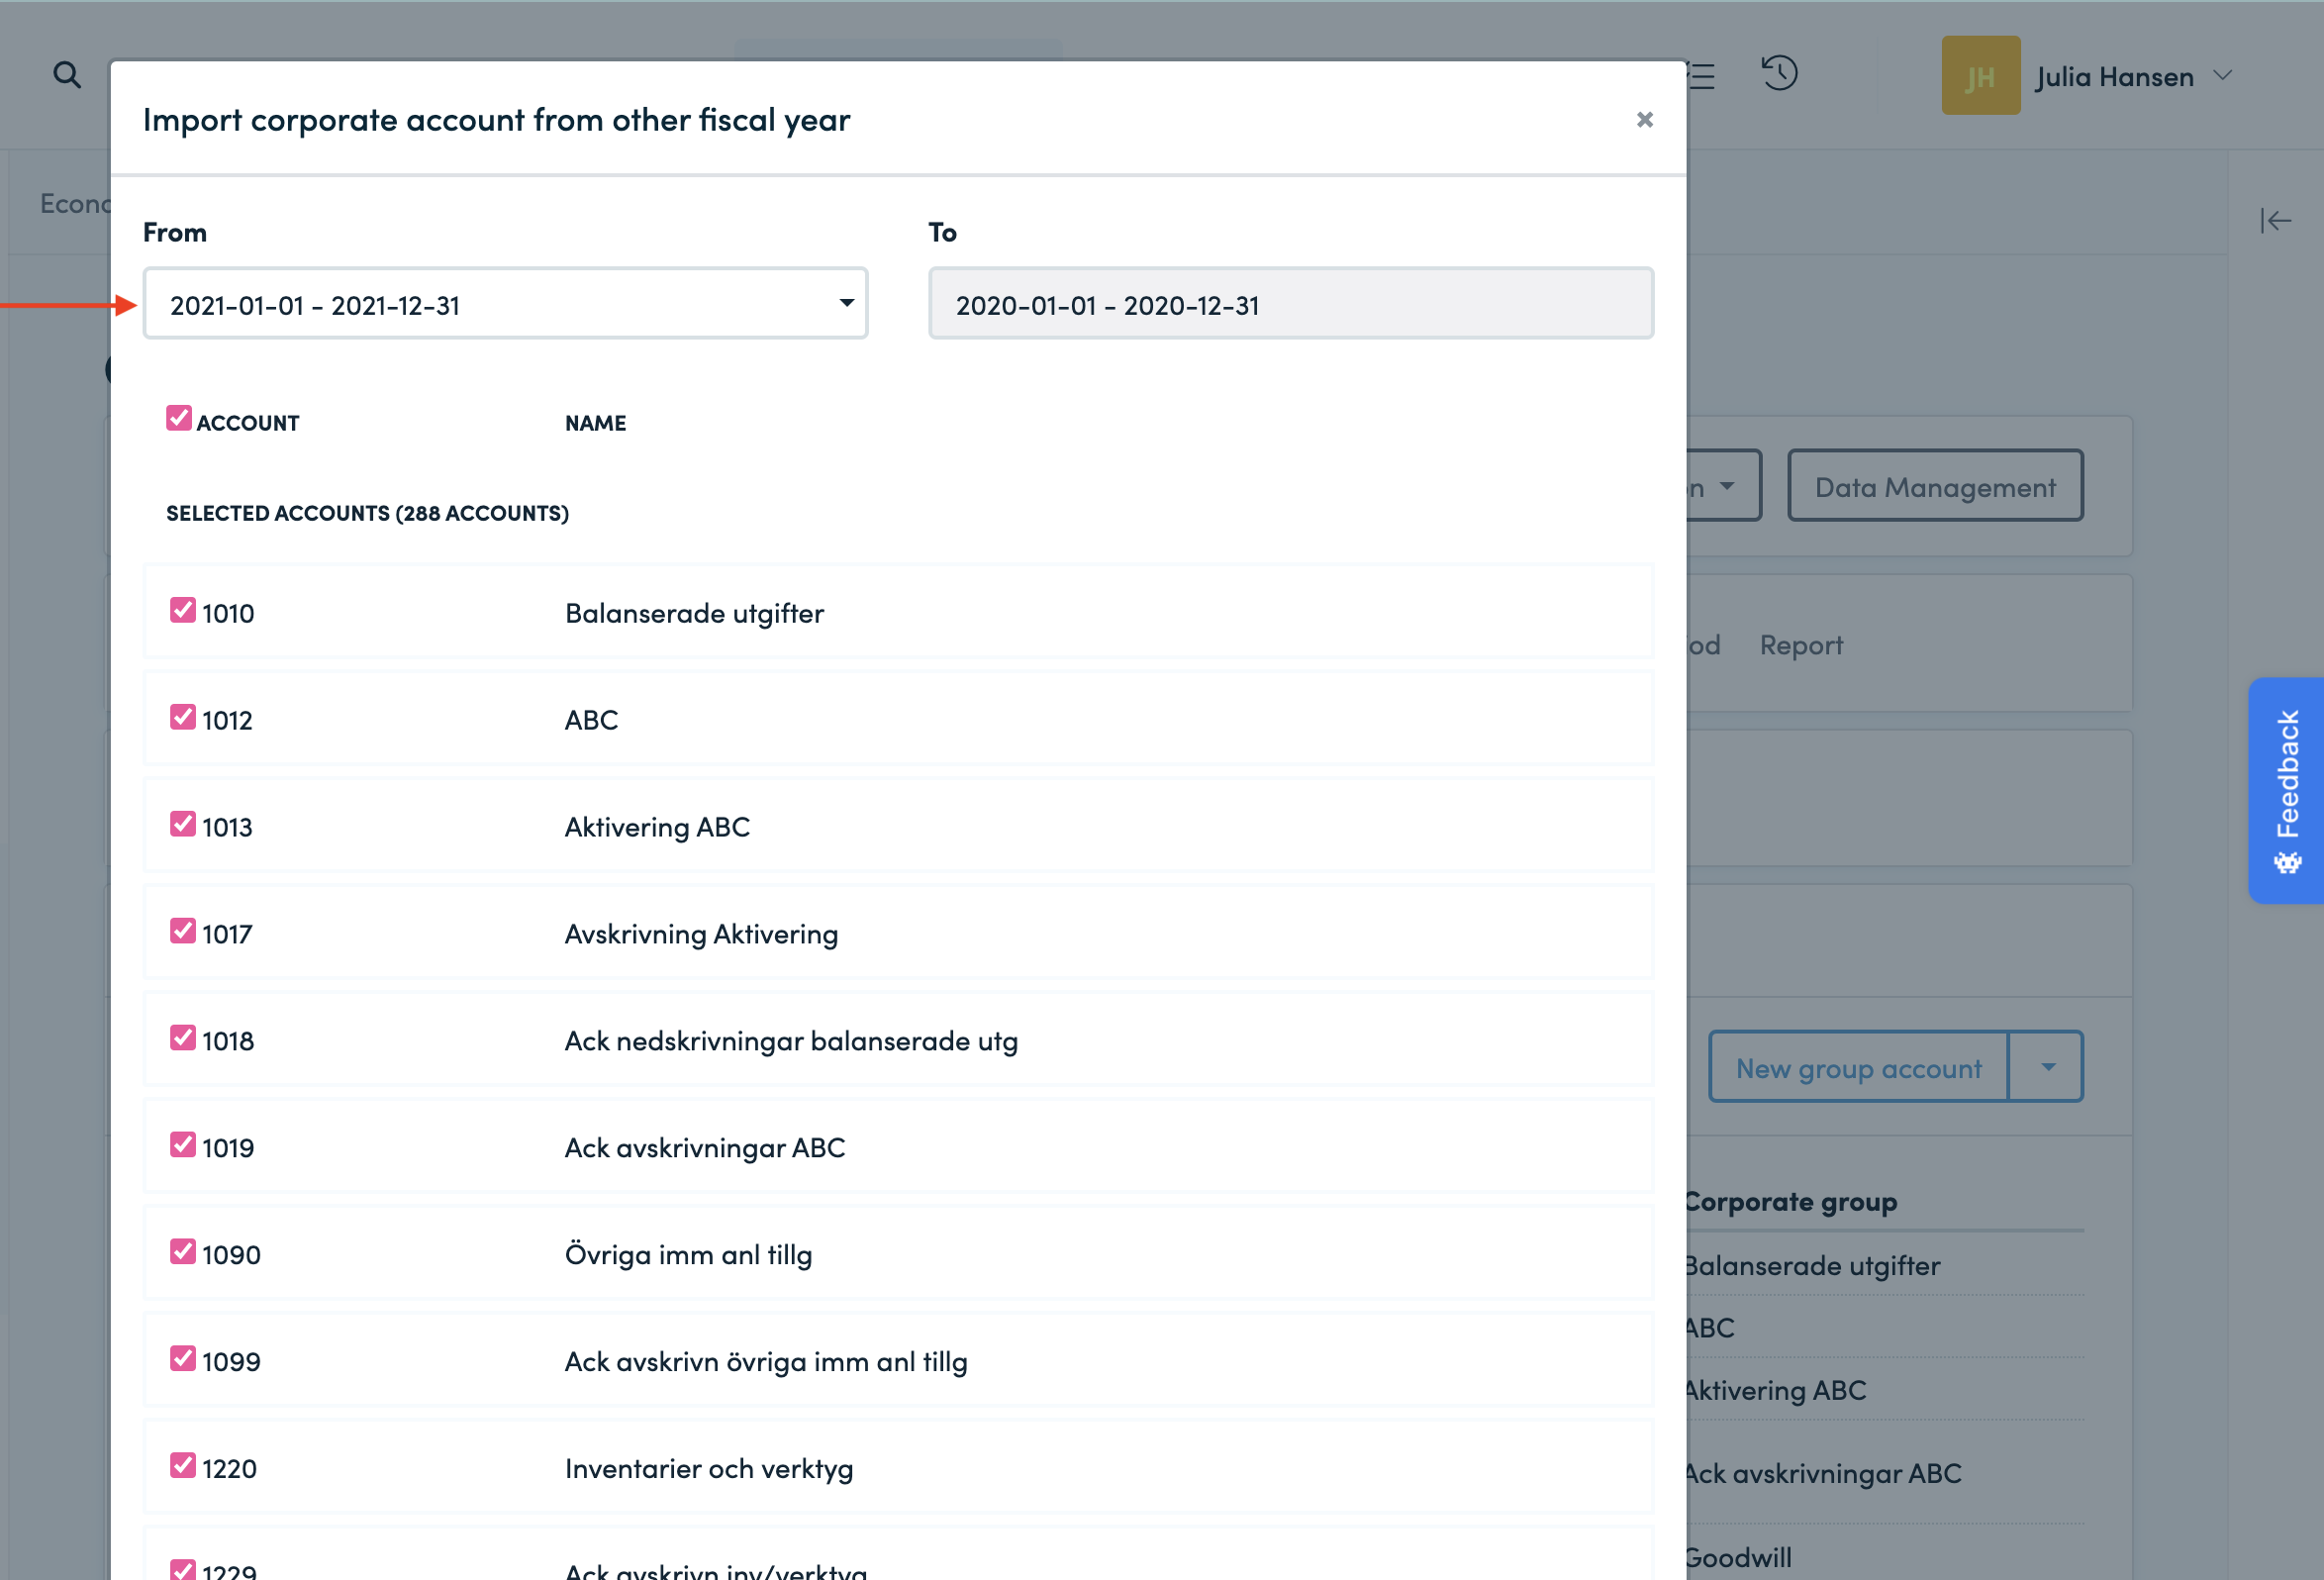Click the dialog title text
This screenshot has height=1580, width=2324.
496,120
